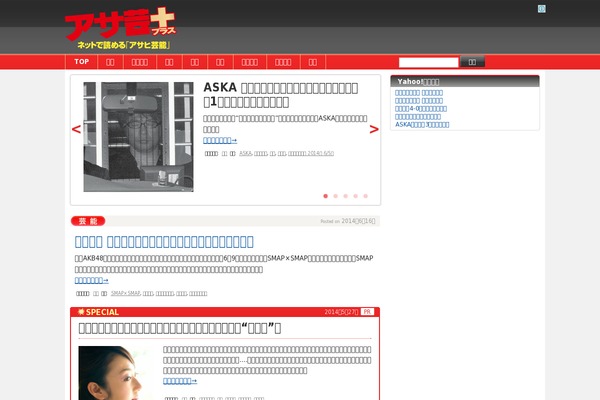Click the woman's profile thumbnail in SPECIAL
The height and width of the screenshot is (400, 600).
click(x=116, y=373)
